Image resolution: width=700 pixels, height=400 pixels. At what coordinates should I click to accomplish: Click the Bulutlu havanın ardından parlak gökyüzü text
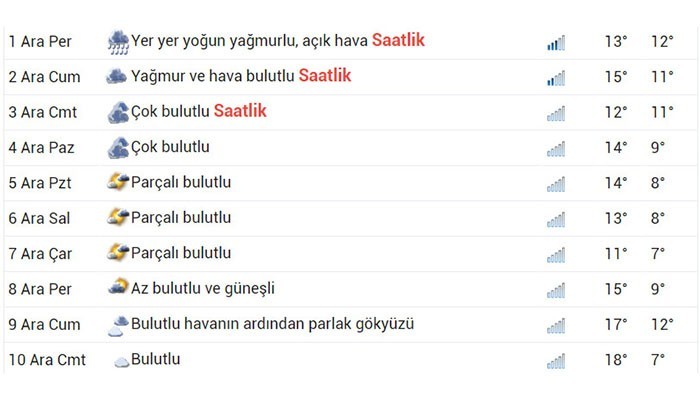click(x=272, y=324)
